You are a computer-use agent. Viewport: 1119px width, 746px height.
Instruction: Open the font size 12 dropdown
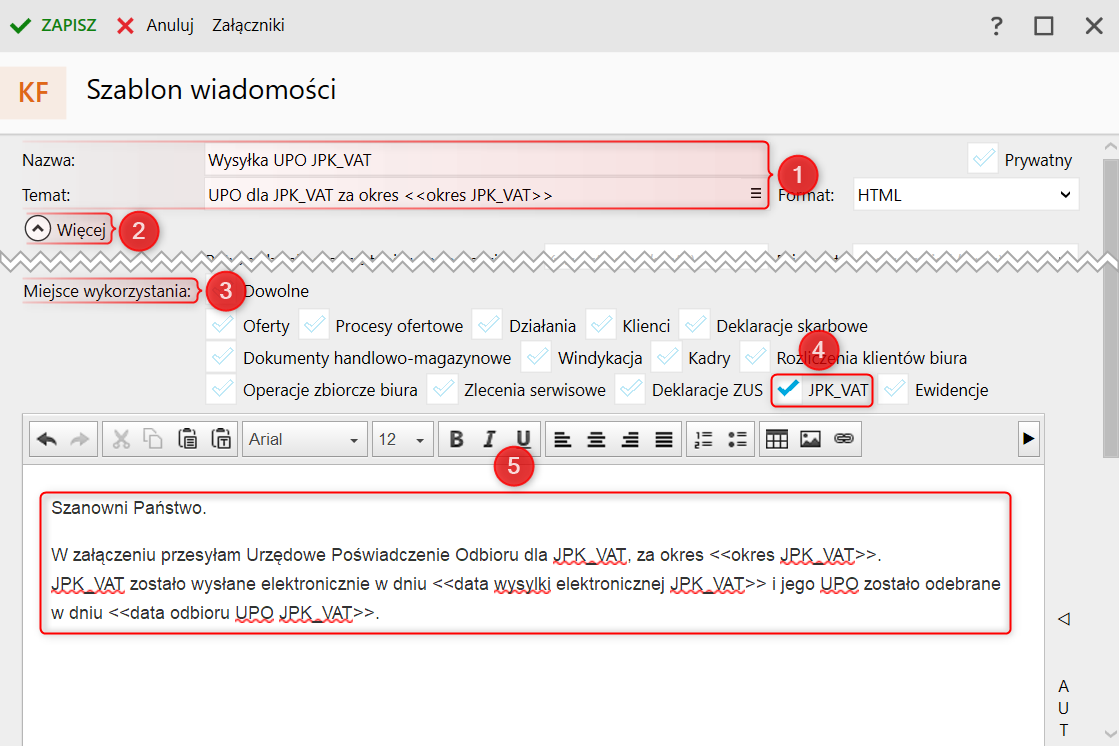[402, 439]
